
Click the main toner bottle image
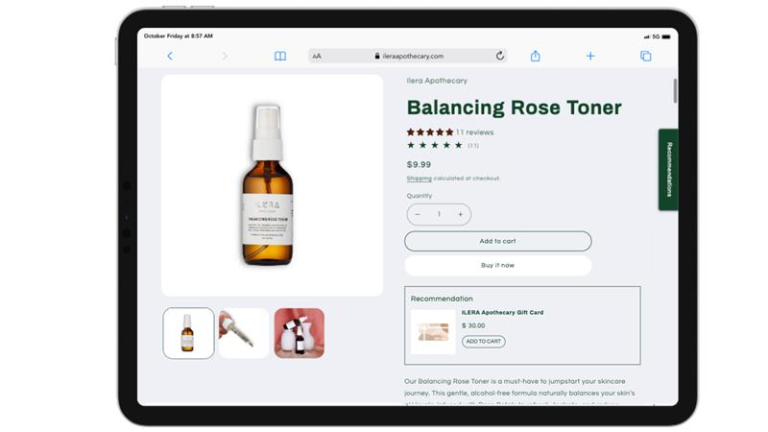click(272, 185)
